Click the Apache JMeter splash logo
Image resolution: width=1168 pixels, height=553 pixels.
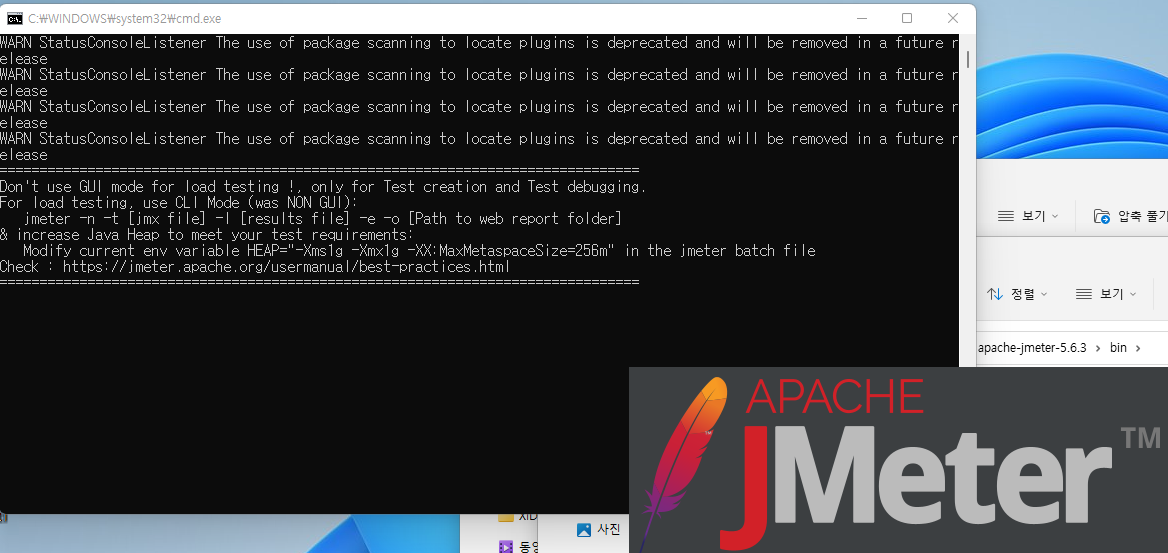point(898,460)
